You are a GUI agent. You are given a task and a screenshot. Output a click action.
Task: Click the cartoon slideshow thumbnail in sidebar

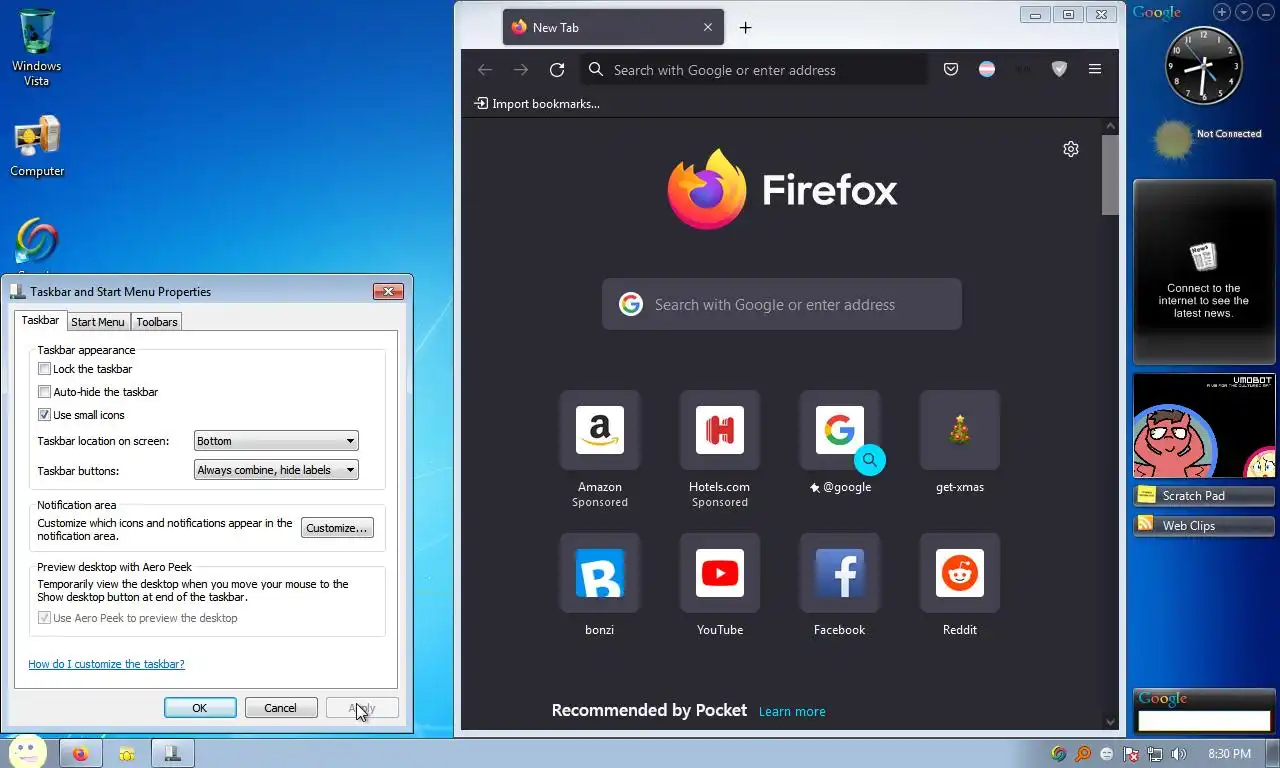[x=1204, y=426]
